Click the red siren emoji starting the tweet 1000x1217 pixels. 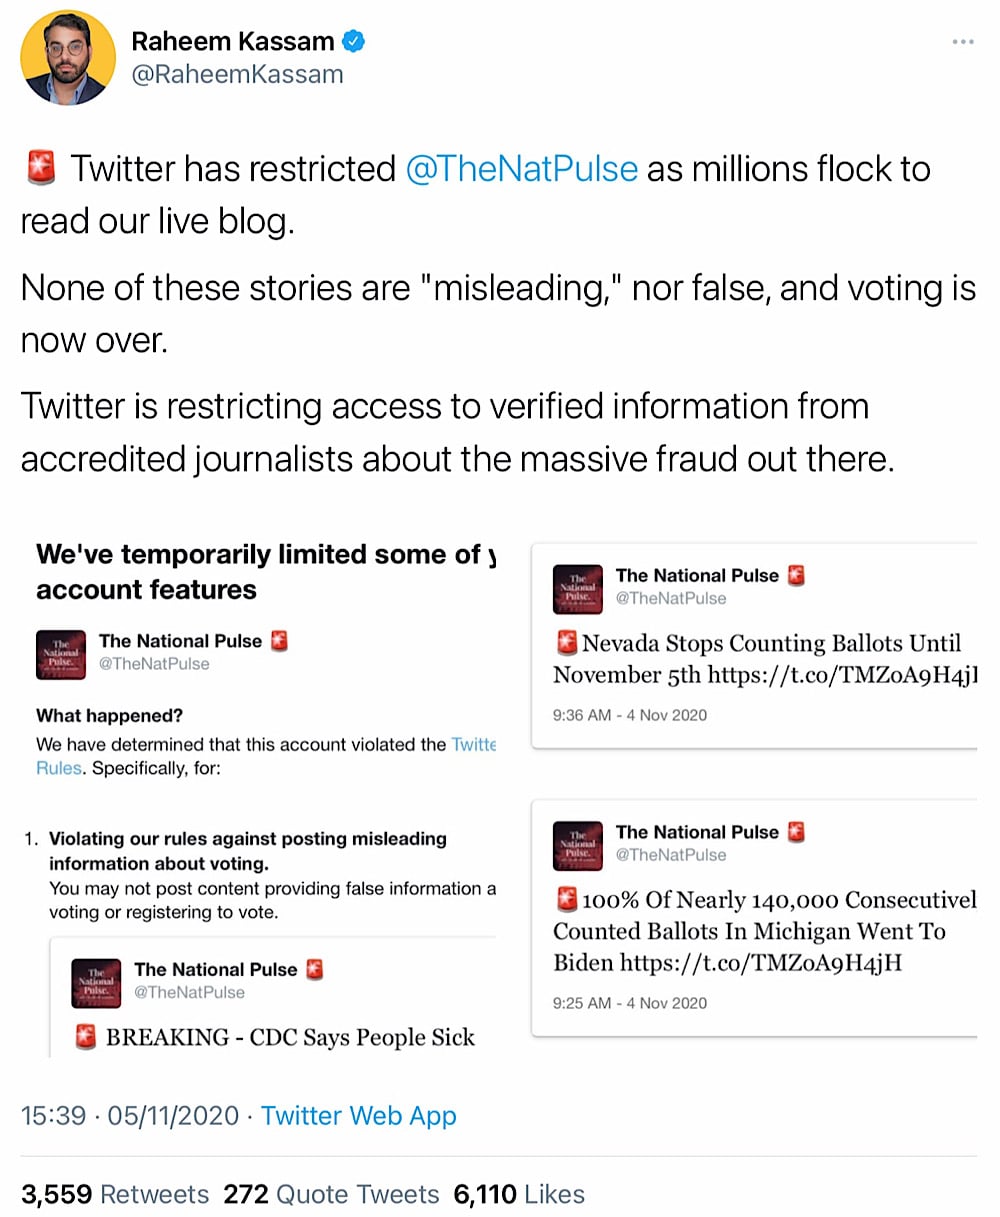41,168
